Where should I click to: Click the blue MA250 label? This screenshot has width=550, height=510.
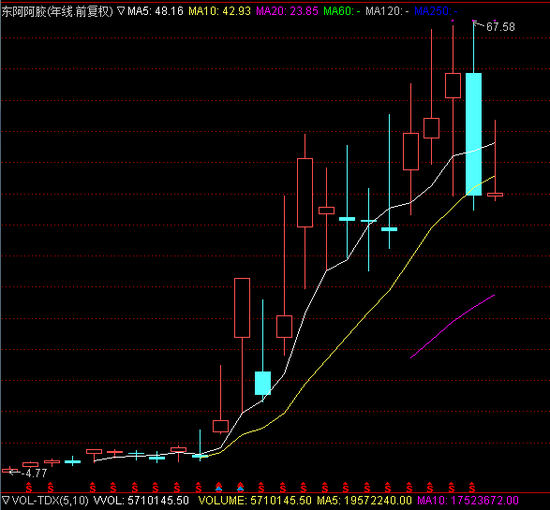(436, 11)
